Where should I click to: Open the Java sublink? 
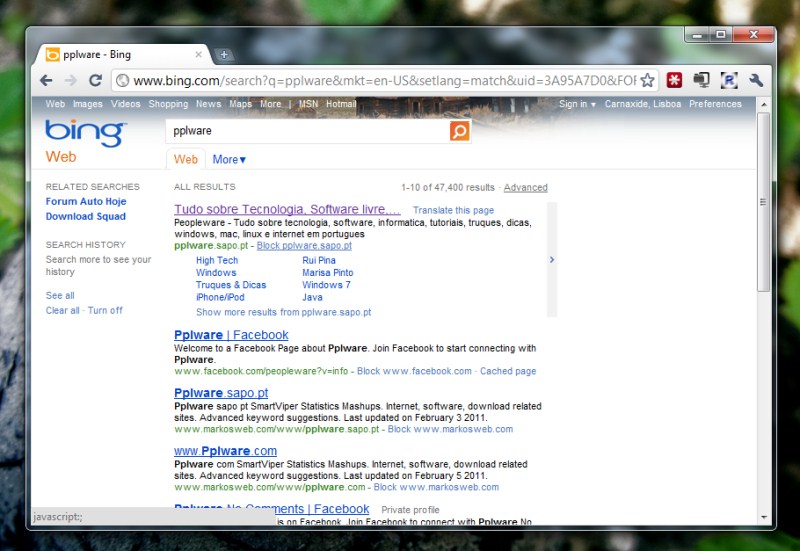pos(312,297)
